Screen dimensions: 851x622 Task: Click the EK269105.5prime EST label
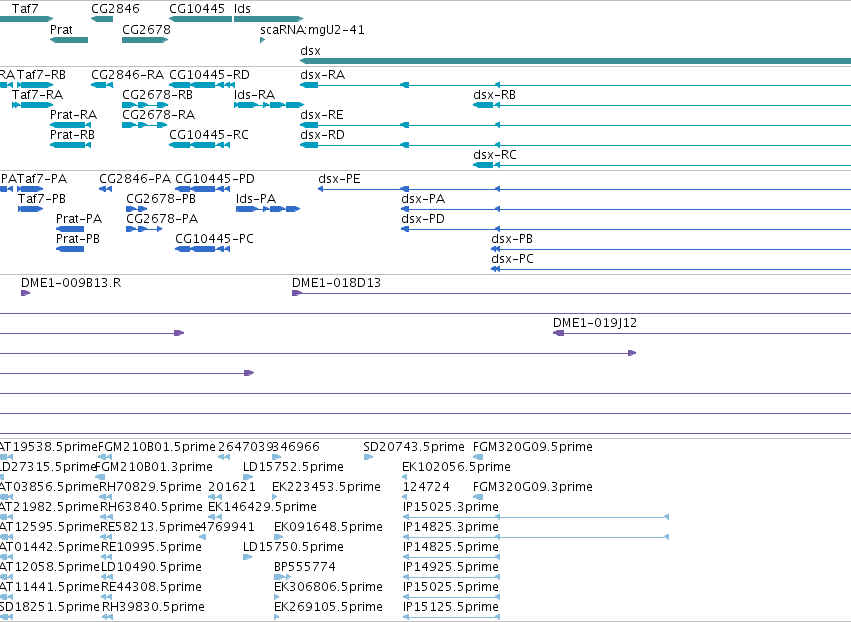[328, 607]
